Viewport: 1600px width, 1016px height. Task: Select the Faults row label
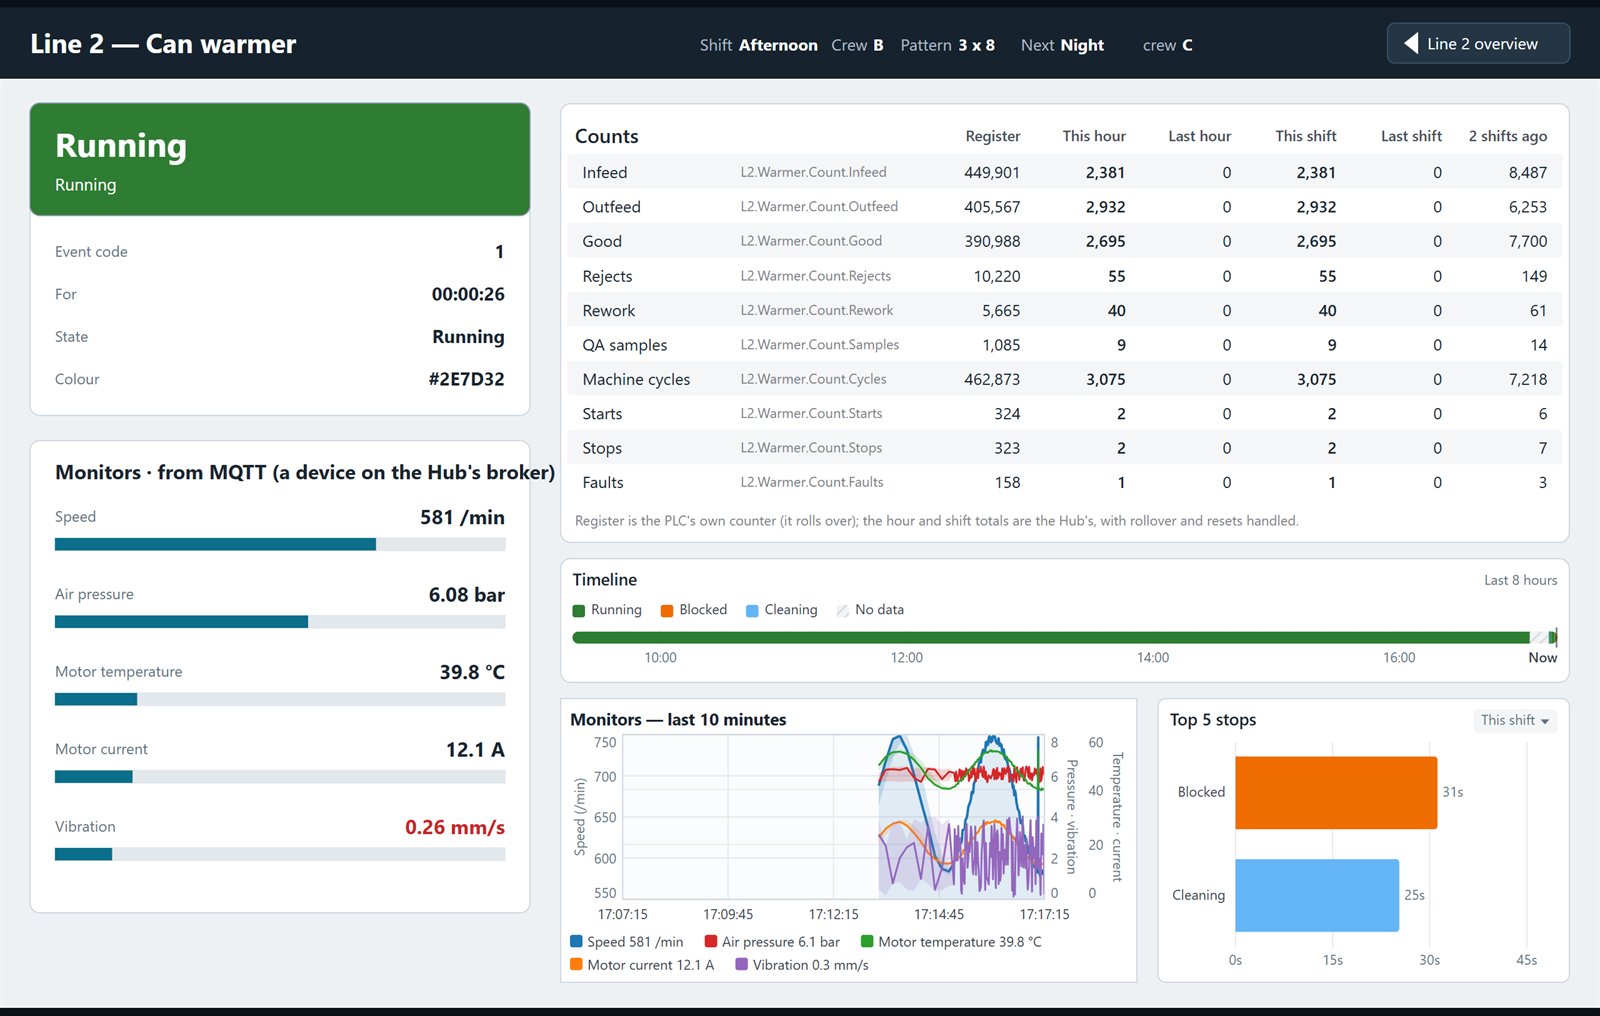pos(602,482)
